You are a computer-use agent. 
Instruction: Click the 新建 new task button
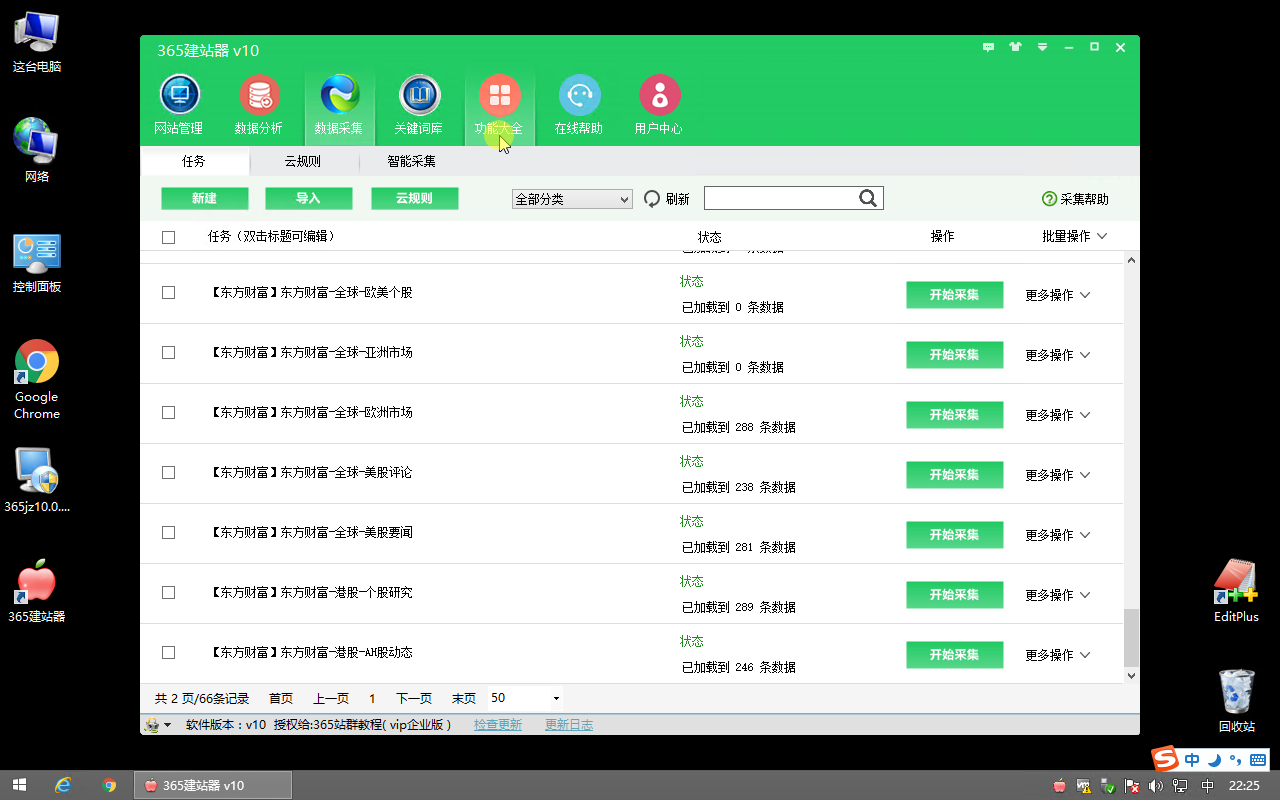(204, 198)
